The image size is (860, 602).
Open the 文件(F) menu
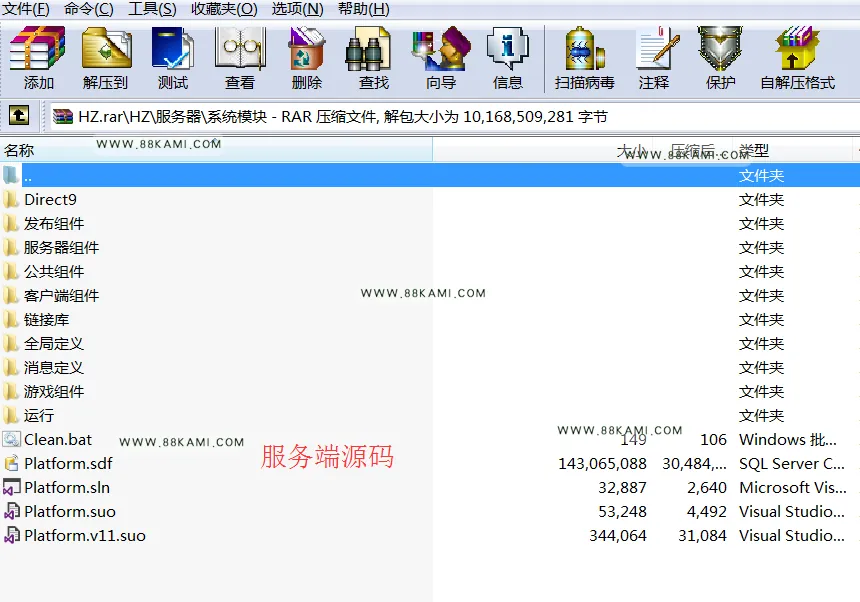26,9
